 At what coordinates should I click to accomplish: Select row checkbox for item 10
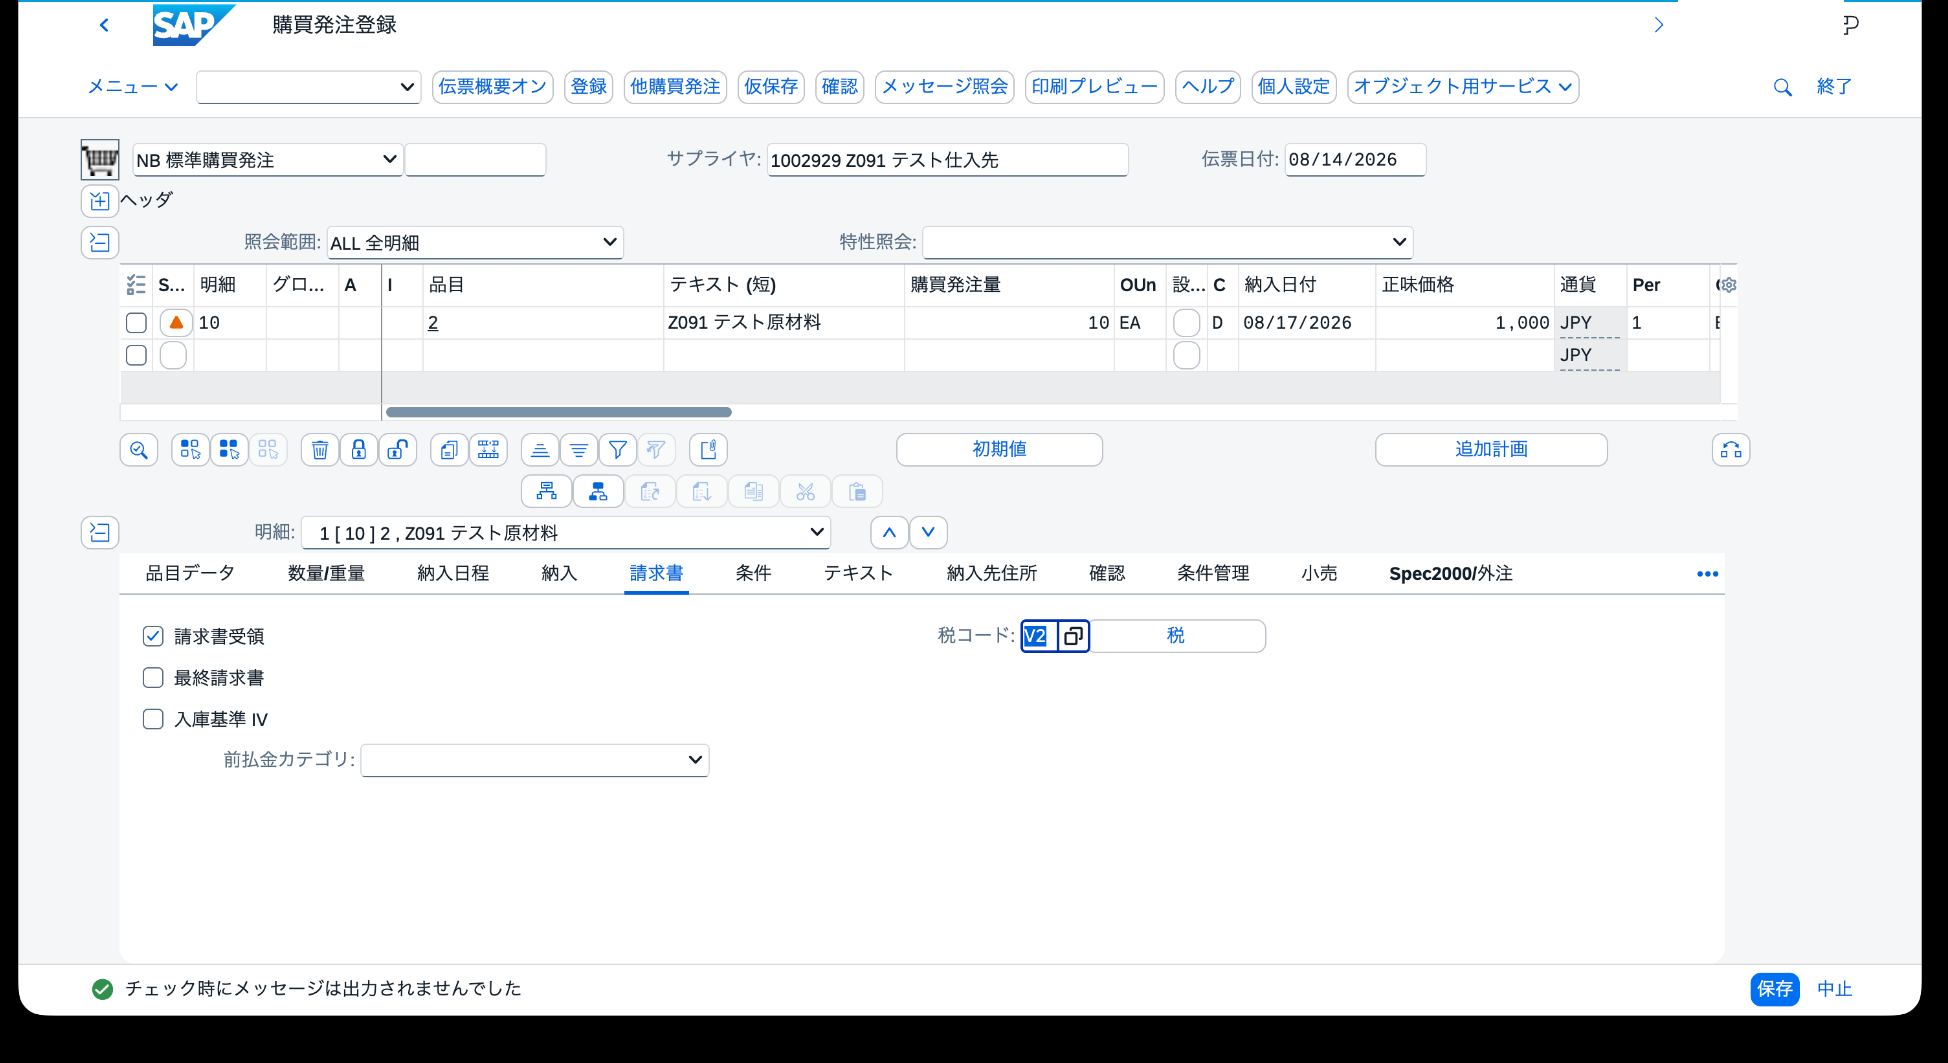(x=137, y=323)
